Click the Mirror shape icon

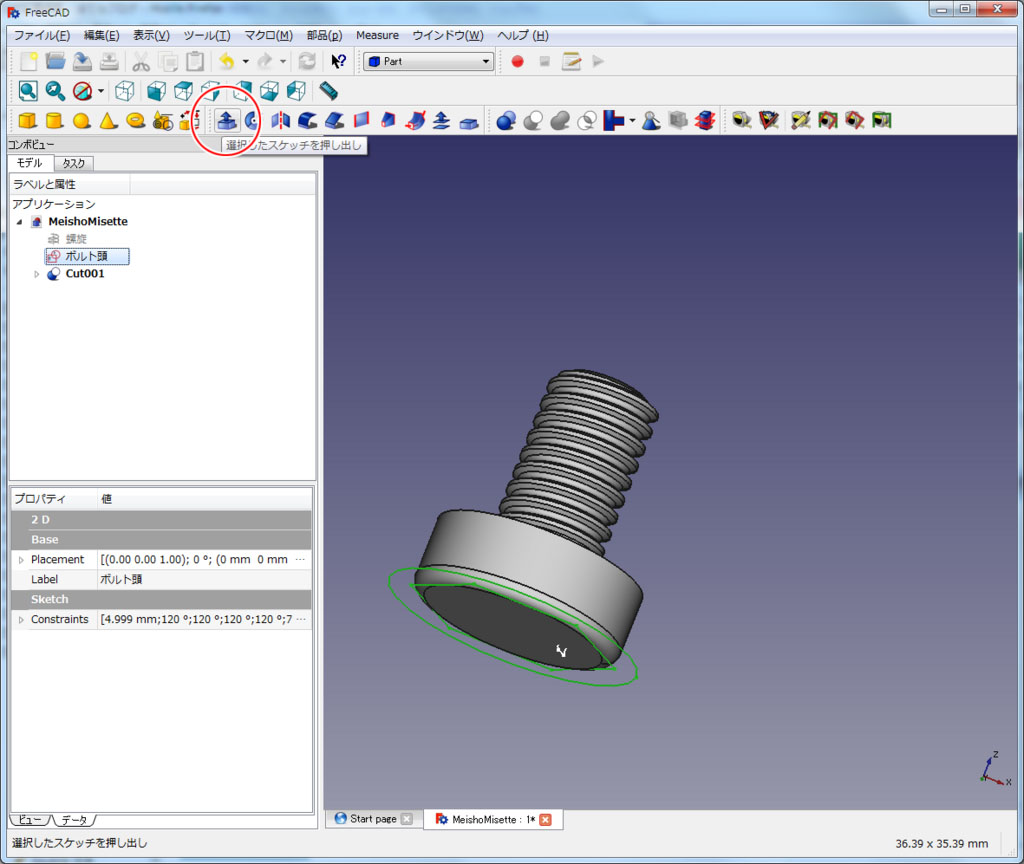pos(280,120)
